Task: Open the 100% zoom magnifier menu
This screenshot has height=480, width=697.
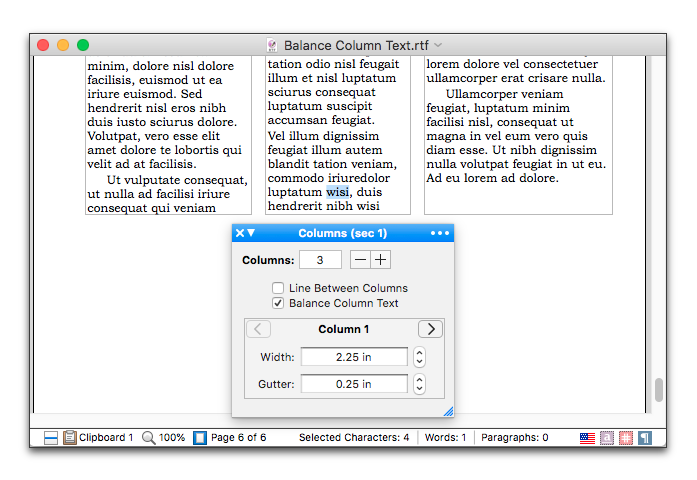Action: tap(148, 438)
